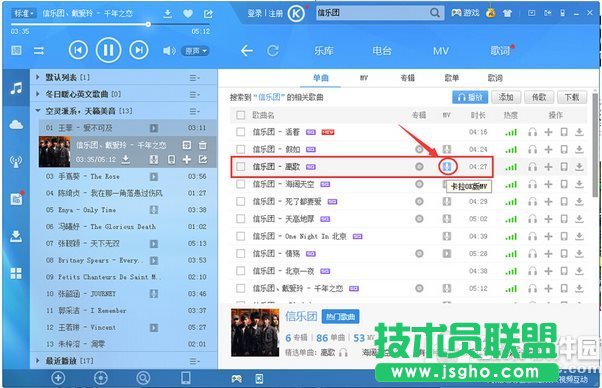Switch to the 电台 section
Image resolution: width=602 pixels, height=388 pixels.
point(382,51)
